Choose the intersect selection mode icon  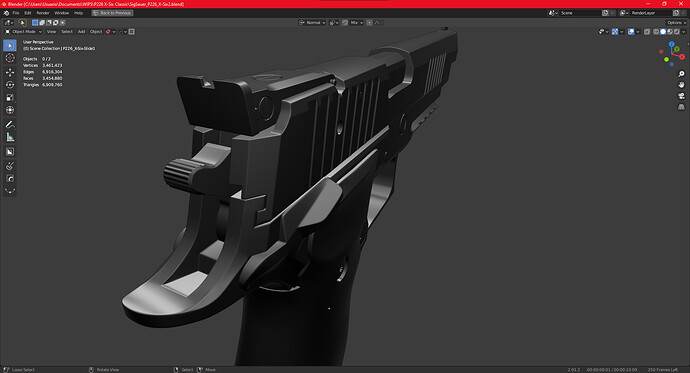(x=62, y=22)
